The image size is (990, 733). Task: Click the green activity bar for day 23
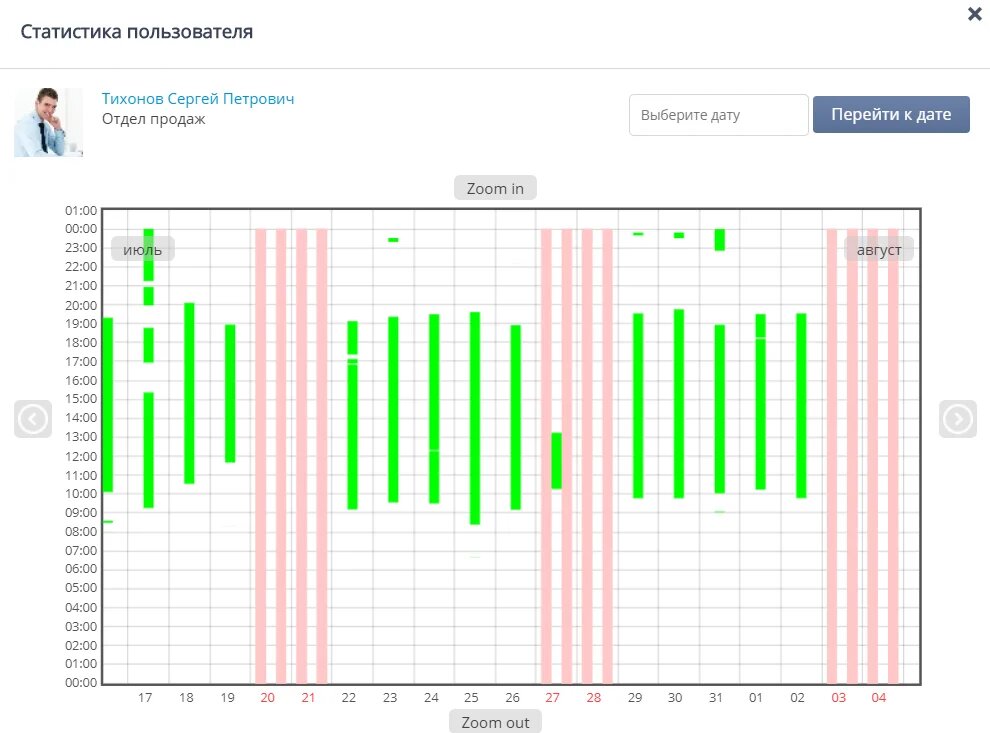393,410
